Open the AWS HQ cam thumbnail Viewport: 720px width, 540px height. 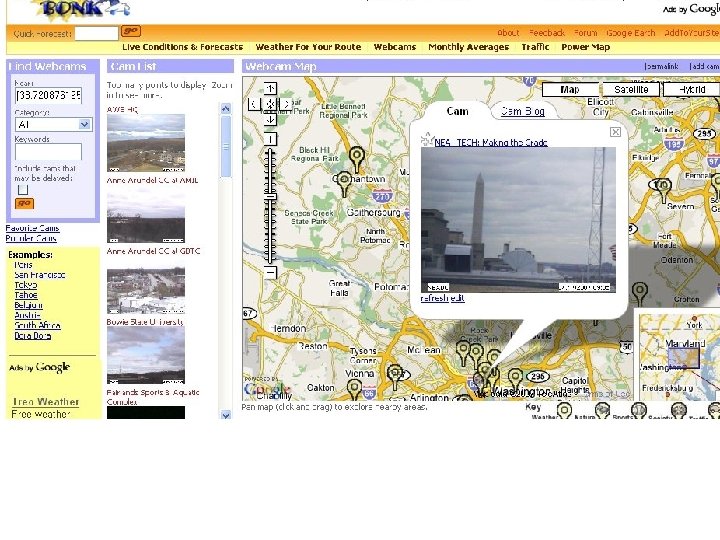point(146,143)
